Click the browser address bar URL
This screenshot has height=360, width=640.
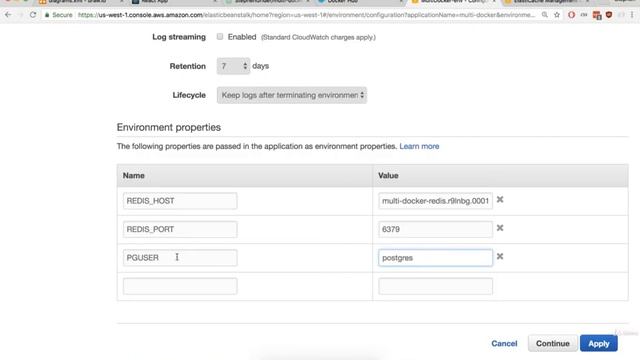tap(306, 15)
